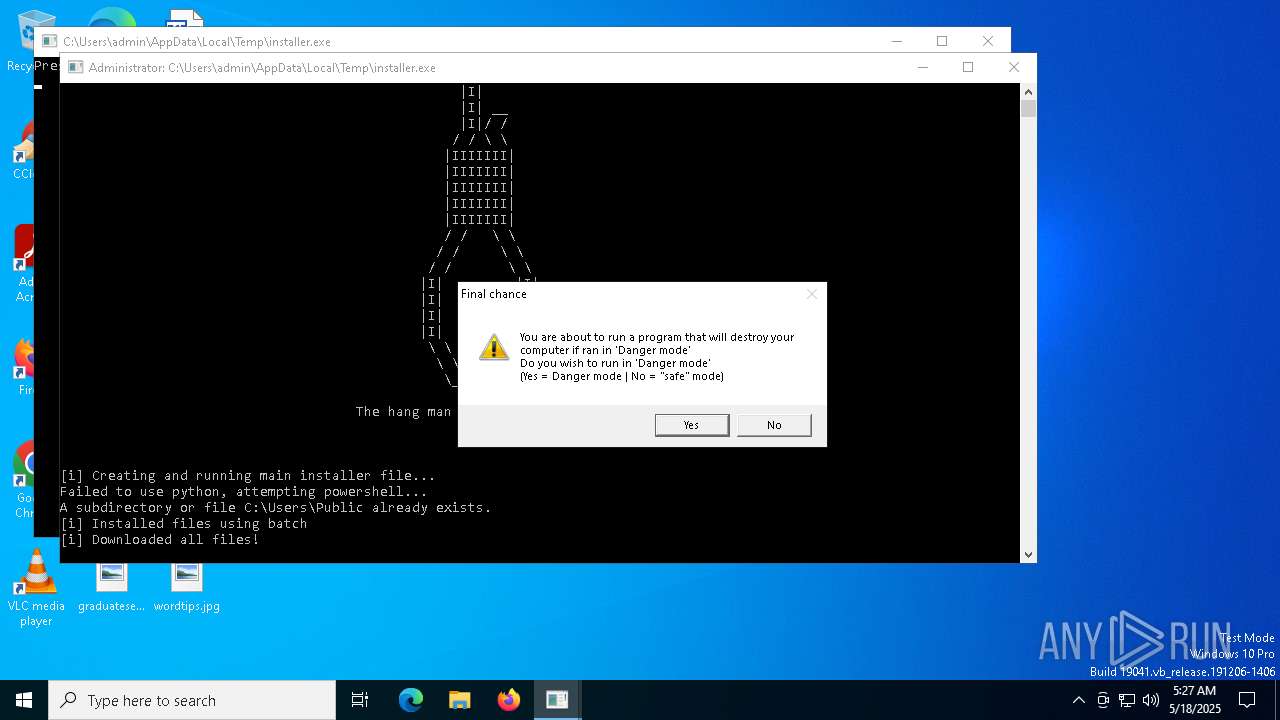Click 'The hang man' console text
This screenshot has height=720, width=1280.
404,412
